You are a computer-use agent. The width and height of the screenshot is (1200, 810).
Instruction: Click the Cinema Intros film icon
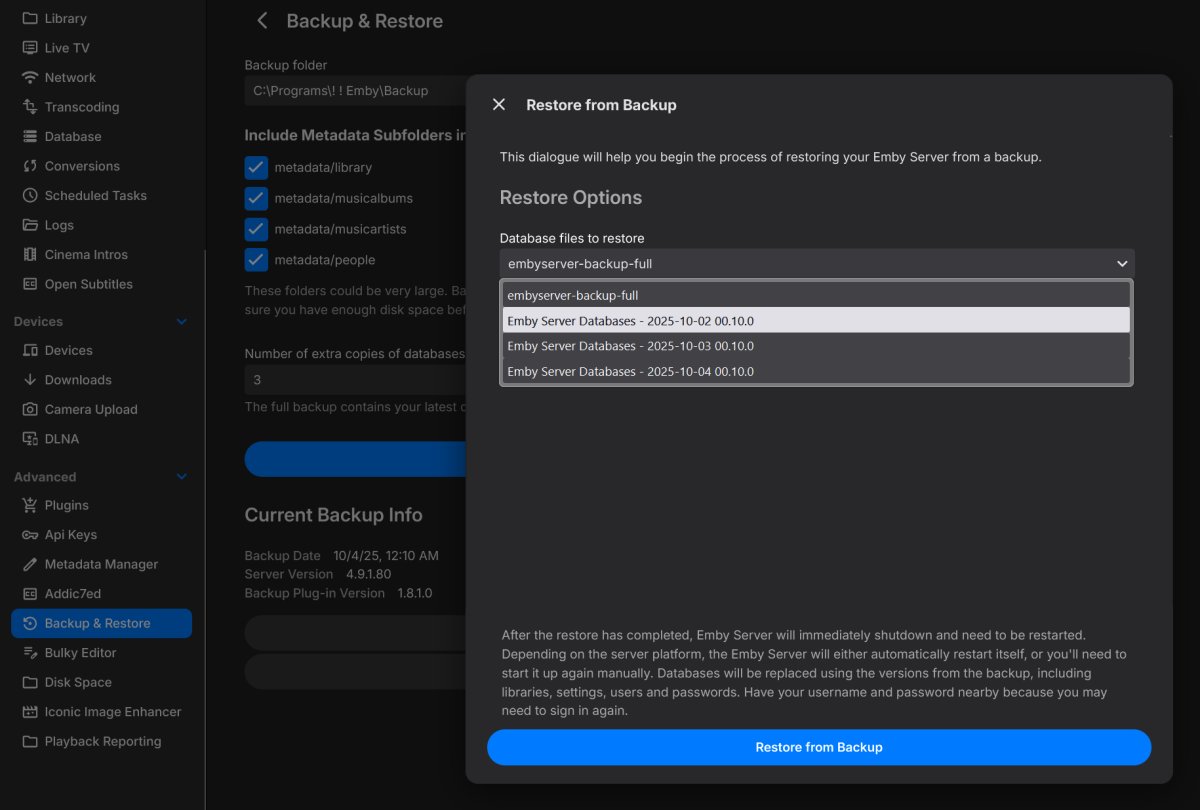[29, 255]
